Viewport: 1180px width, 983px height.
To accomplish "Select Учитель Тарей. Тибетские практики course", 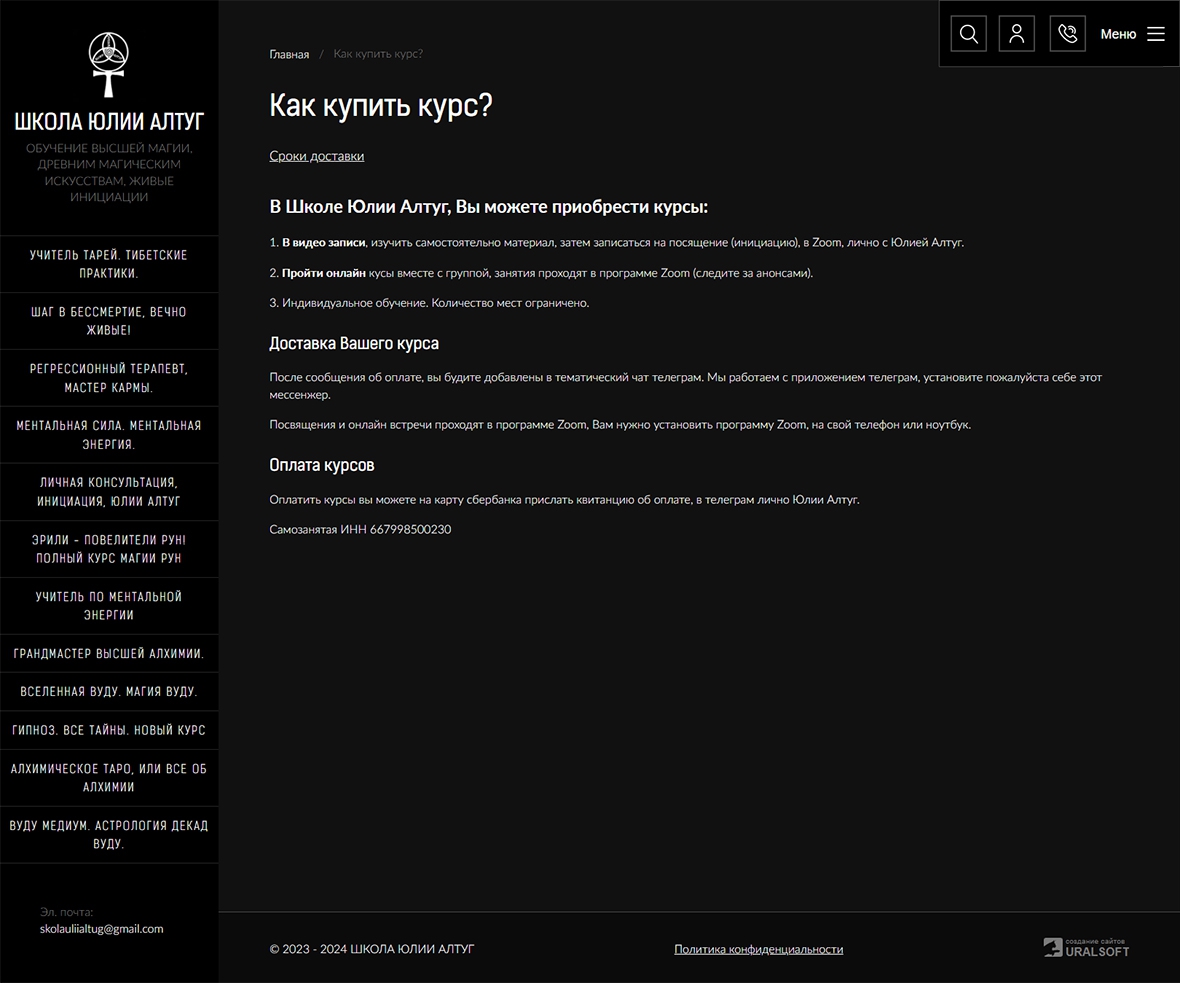I will 109,264.
